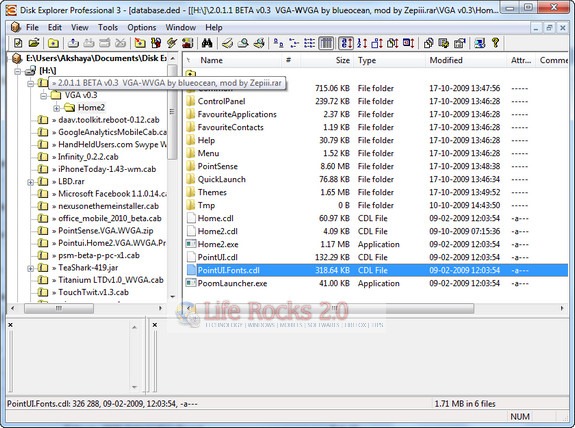Collapse the [H:\] drive node
This screenshot has height=428, width=575.
tap(17, 71)
